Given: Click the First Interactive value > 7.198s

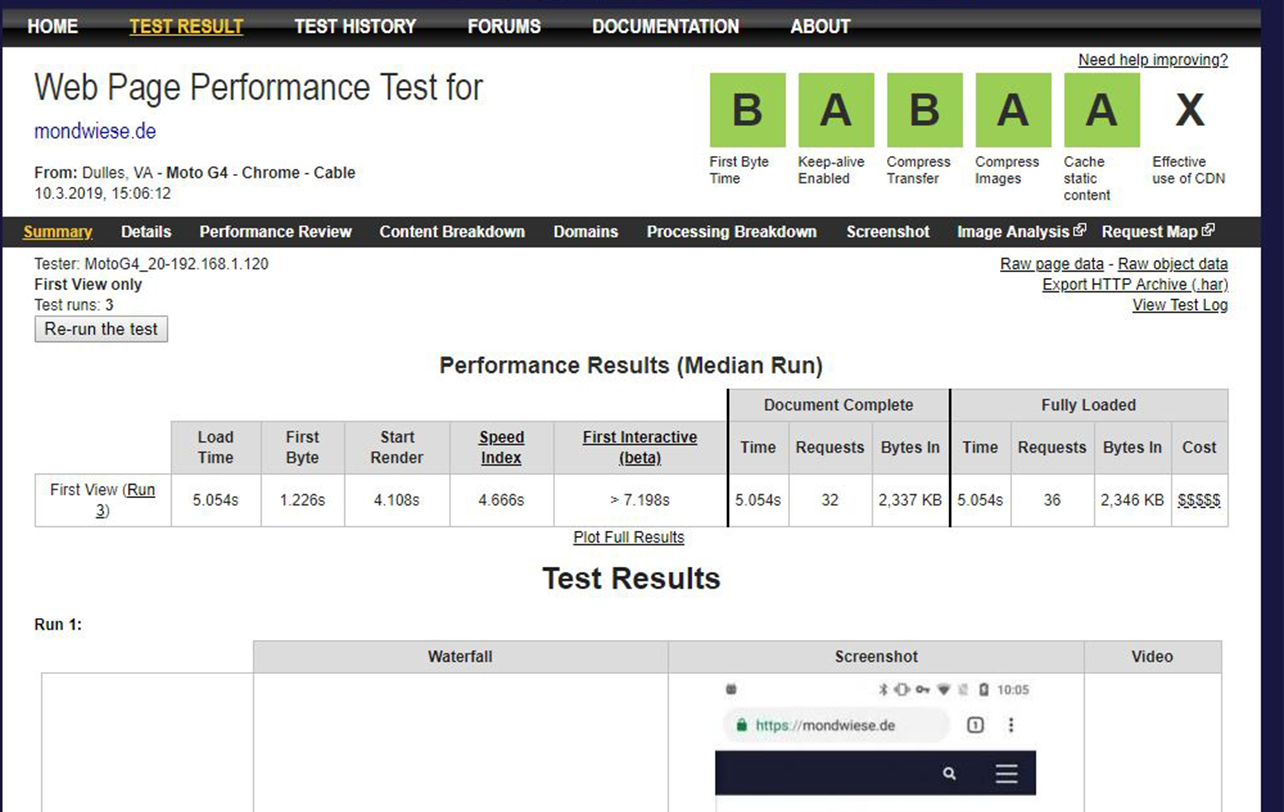Looking at the screenshot, I should tap(640, 500).
